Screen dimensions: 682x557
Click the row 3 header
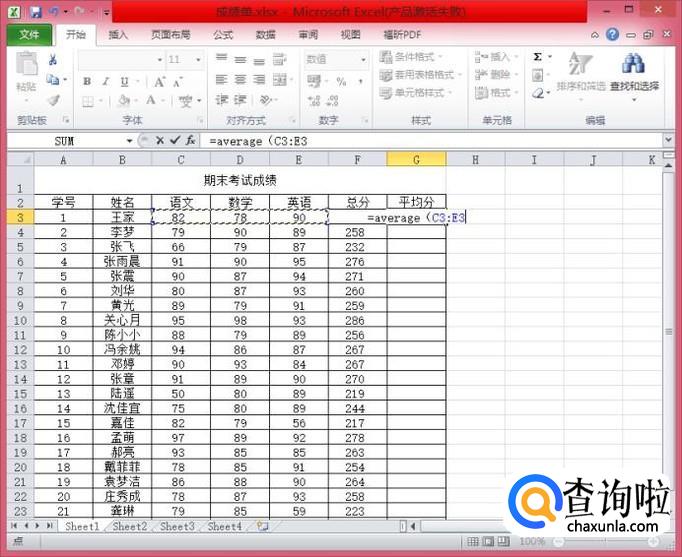pyautogui.click(x=20, y=217)
